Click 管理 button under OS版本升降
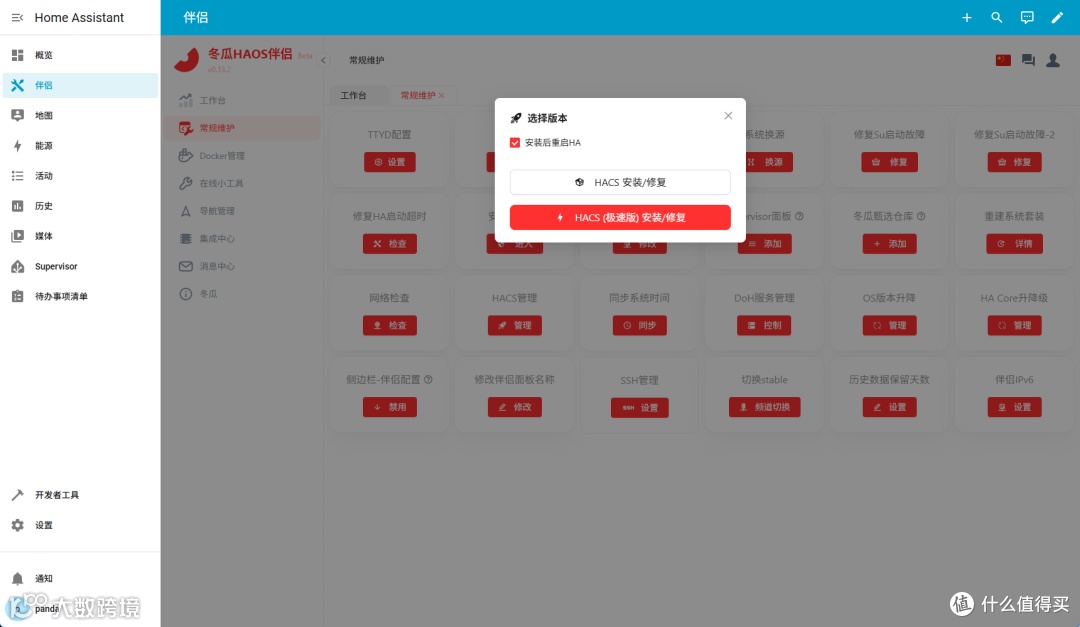 pyautogui.click(x=889, y=325)
